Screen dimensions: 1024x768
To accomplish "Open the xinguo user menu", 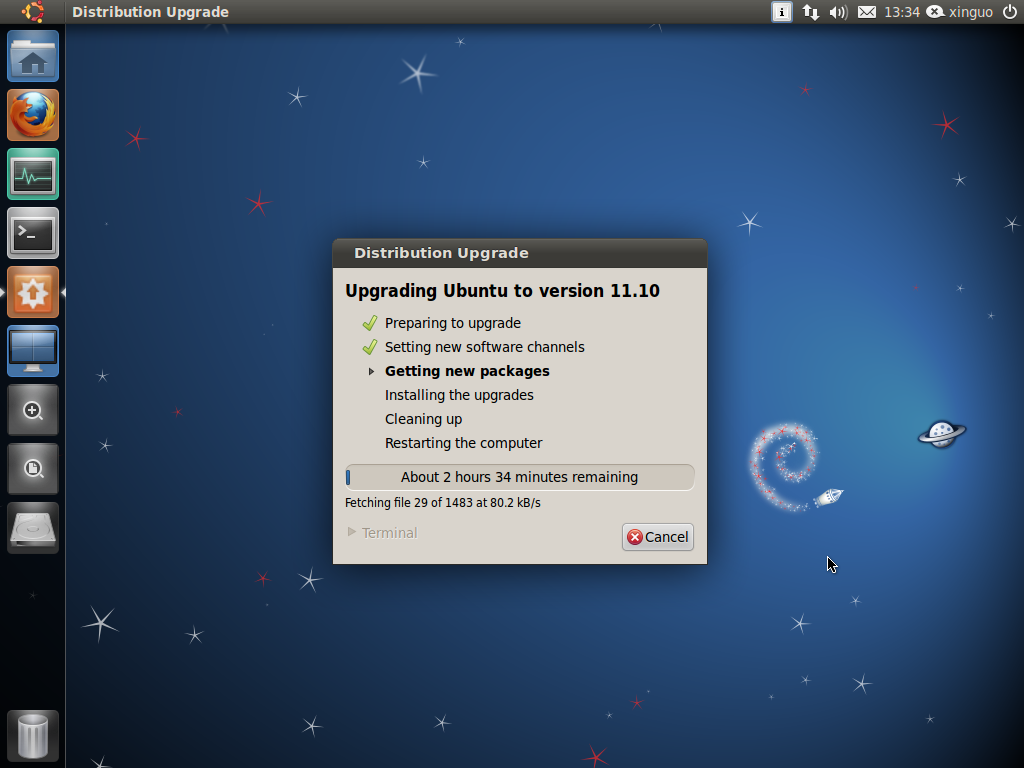I will pos(960,12).
